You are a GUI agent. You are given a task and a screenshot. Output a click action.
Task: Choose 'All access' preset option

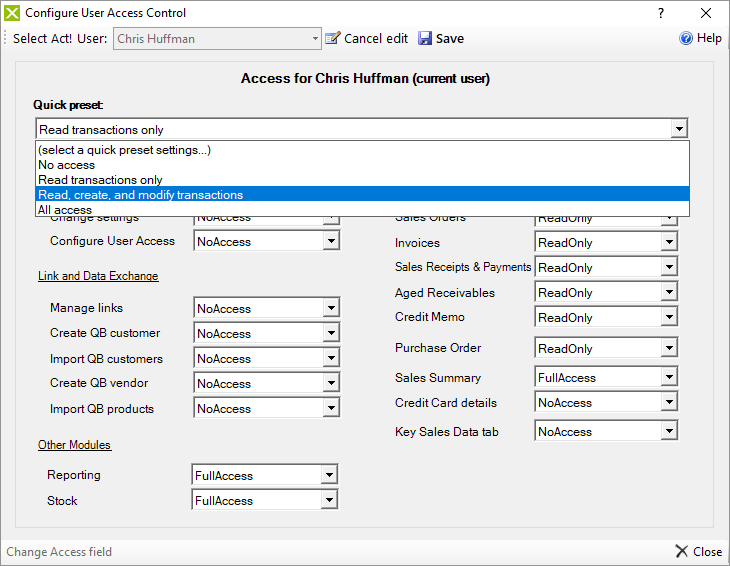point(362,209)
